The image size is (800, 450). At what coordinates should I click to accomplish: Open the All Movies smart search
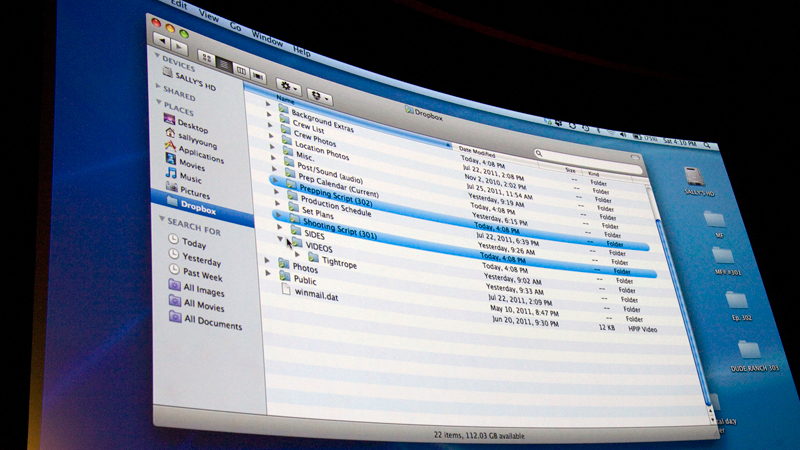[x=196, y=304]
